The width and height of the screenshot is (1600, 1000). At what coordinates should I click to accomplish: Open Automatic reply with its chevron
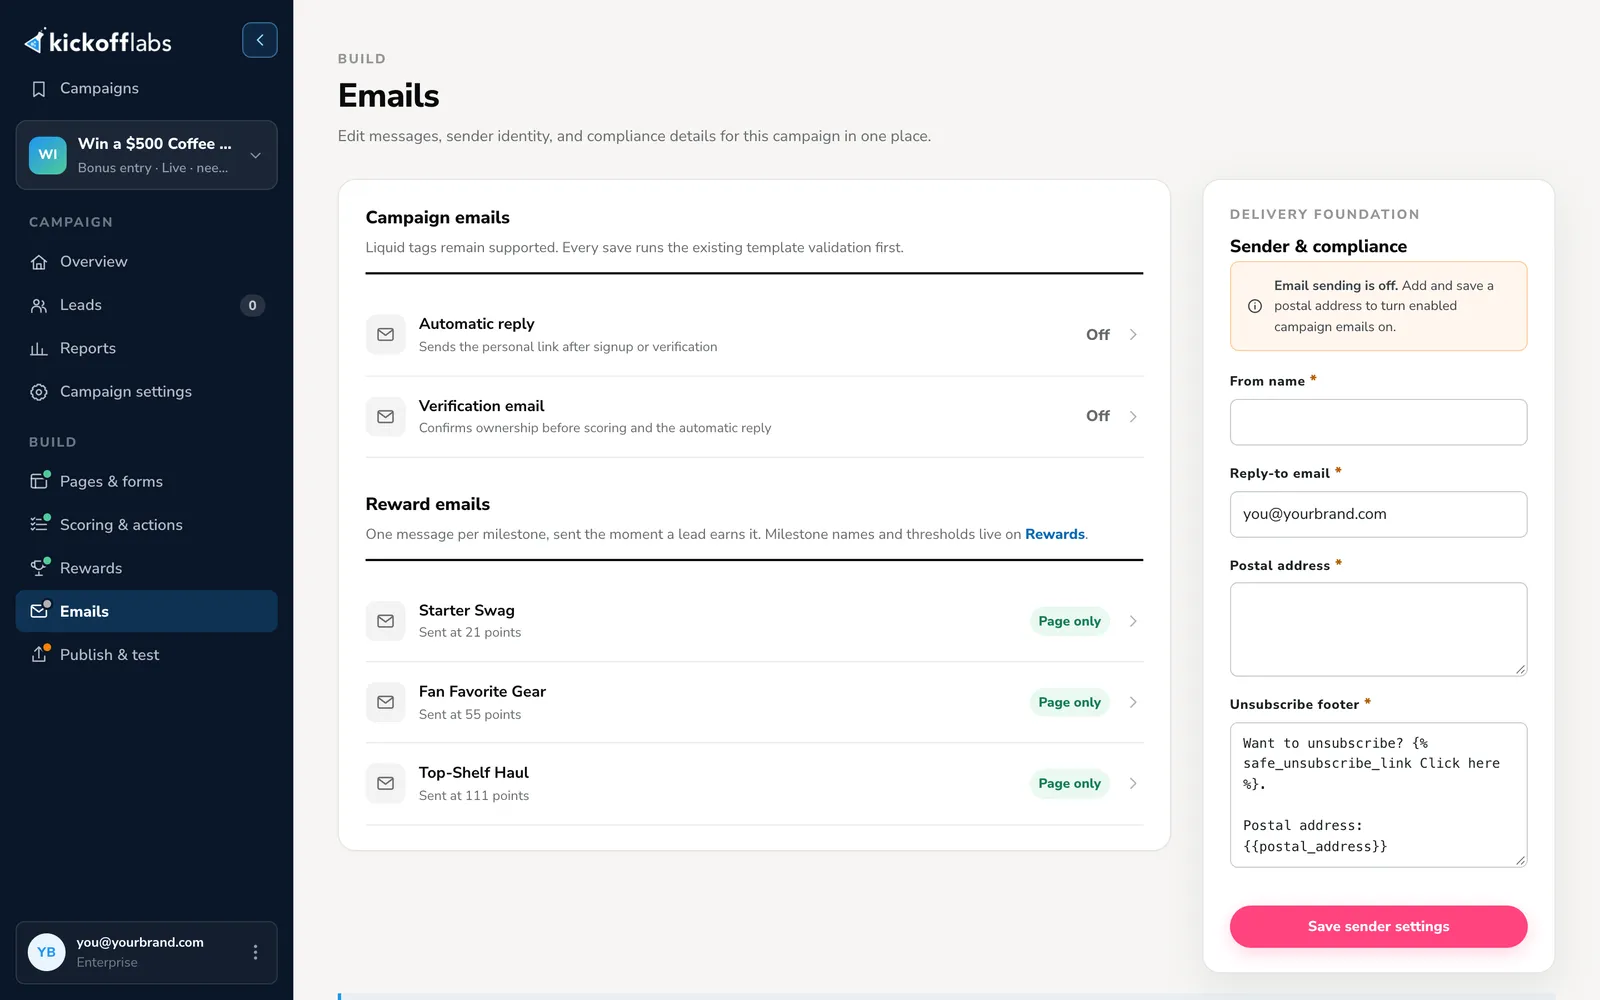click(1133, 335)
